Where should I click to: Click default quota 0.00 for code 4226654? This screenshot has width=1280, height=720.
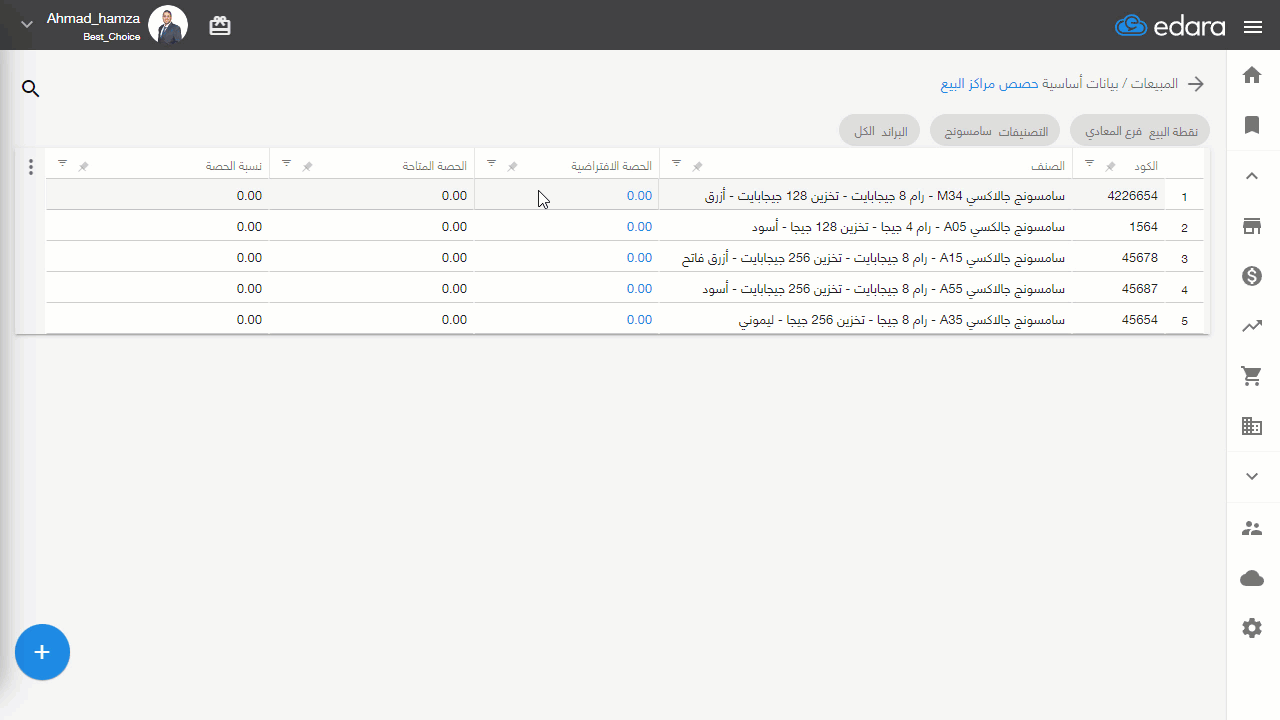(x=639, y=196)
